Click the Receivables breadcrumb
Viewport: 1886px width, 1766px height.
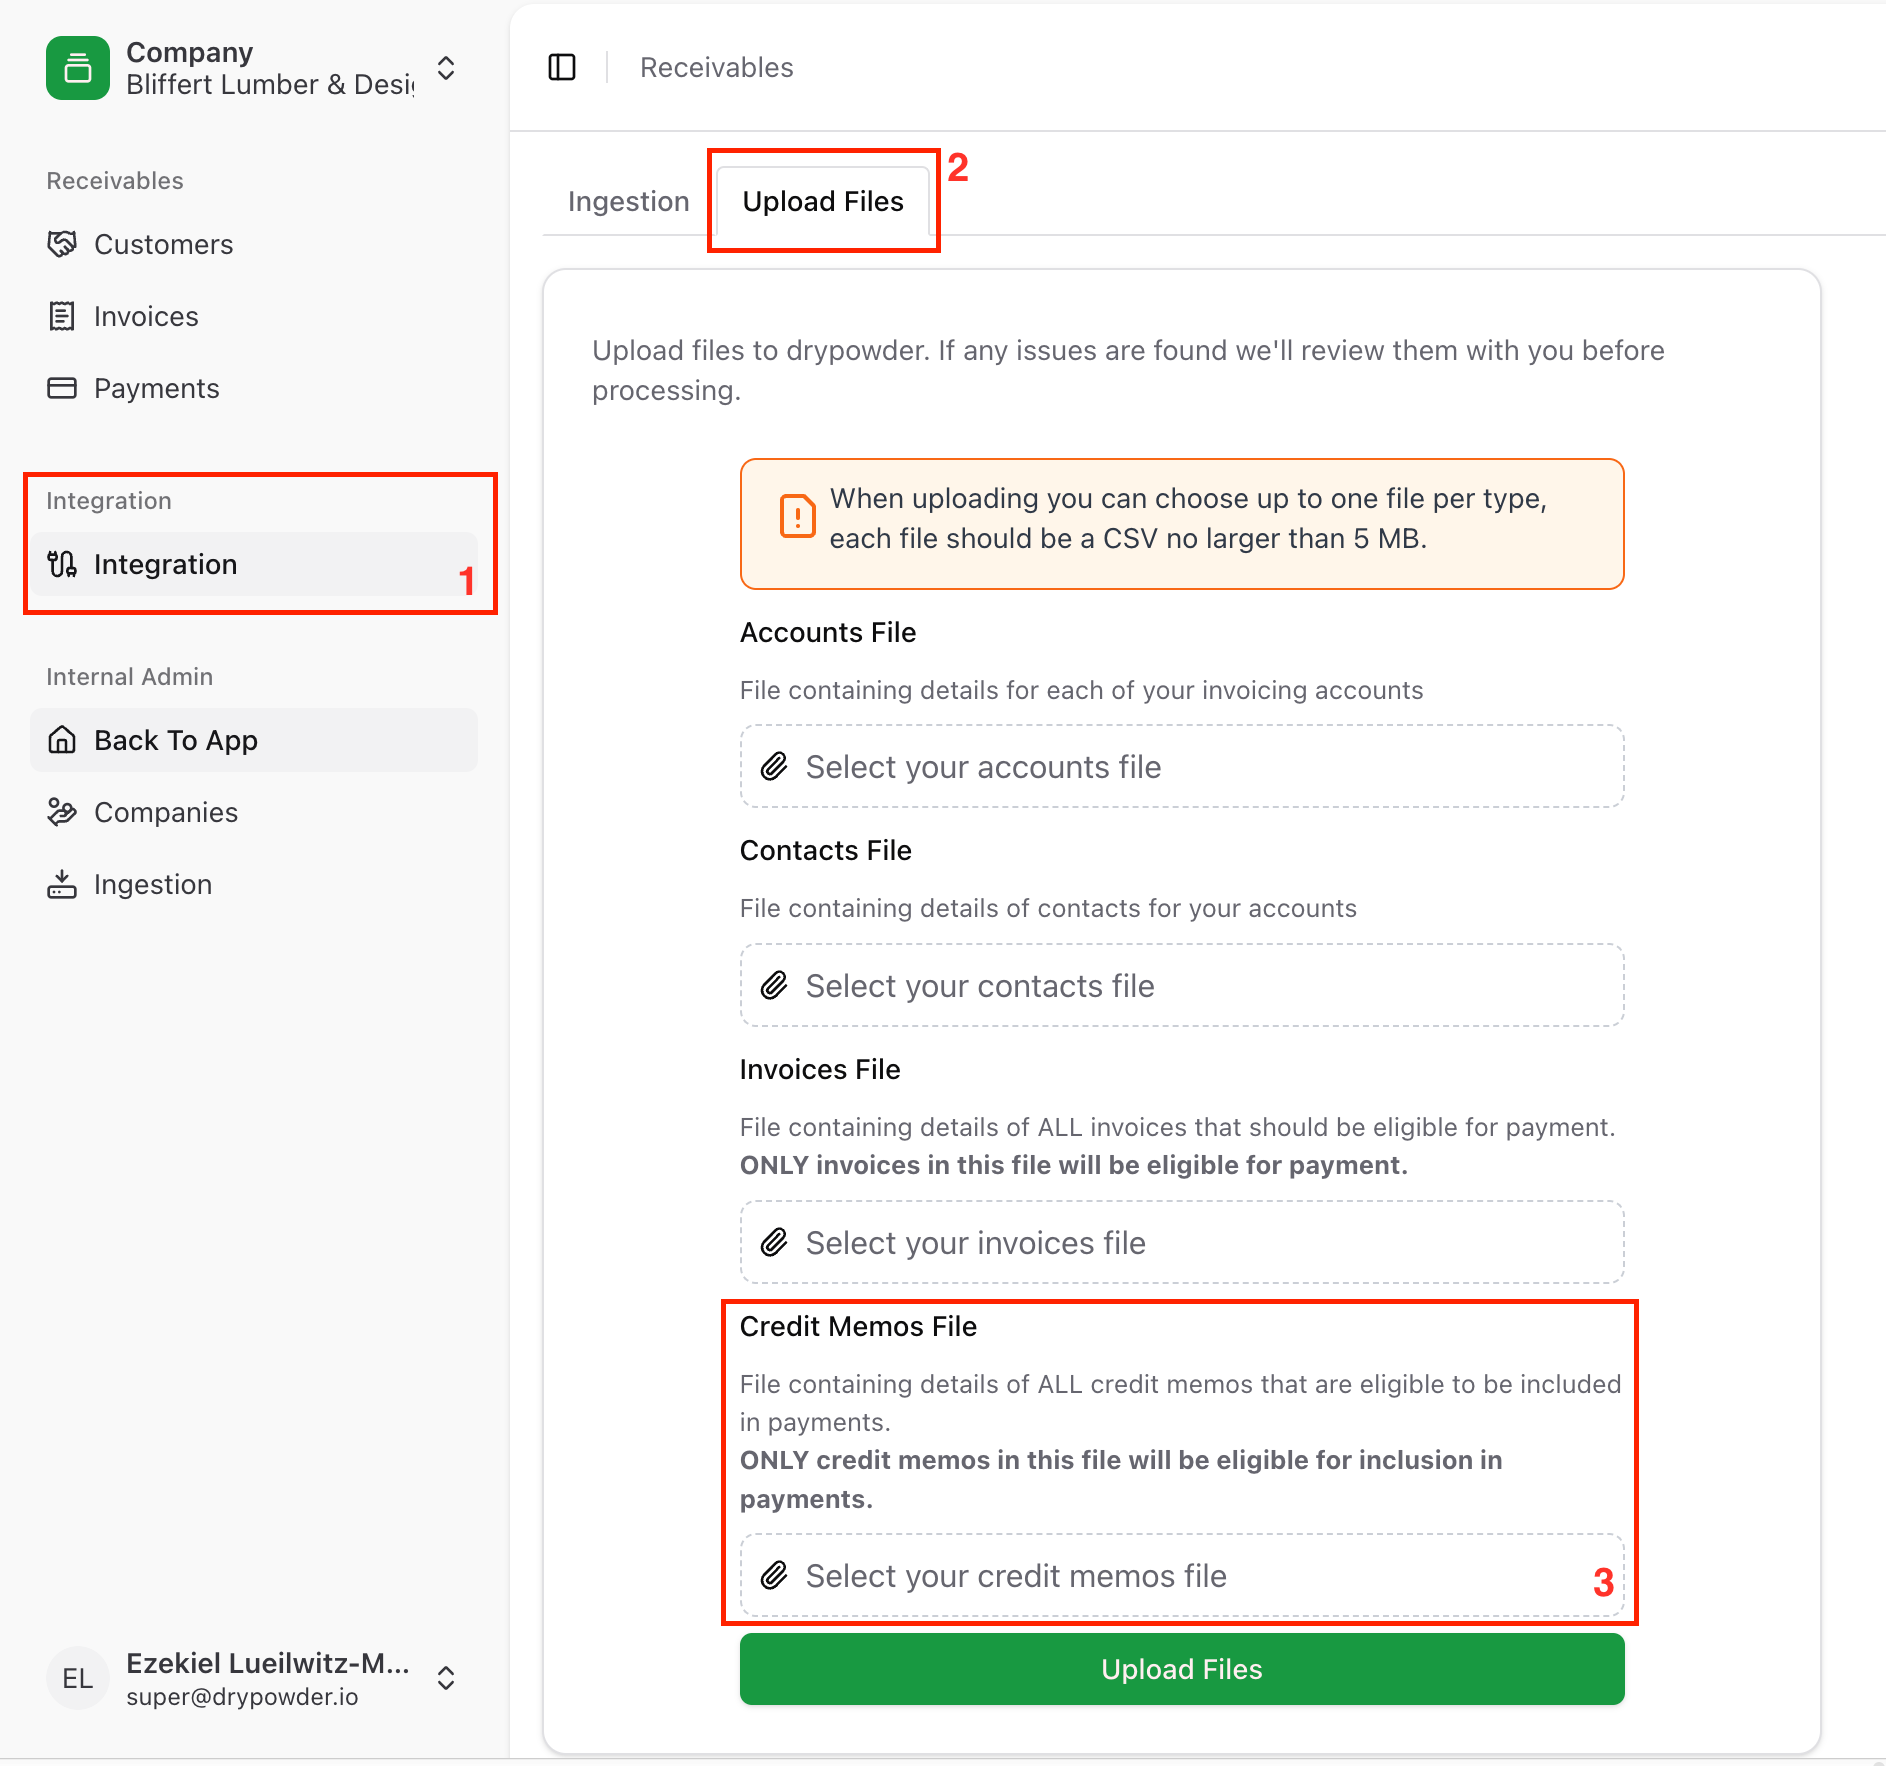(x=716, y=67)
